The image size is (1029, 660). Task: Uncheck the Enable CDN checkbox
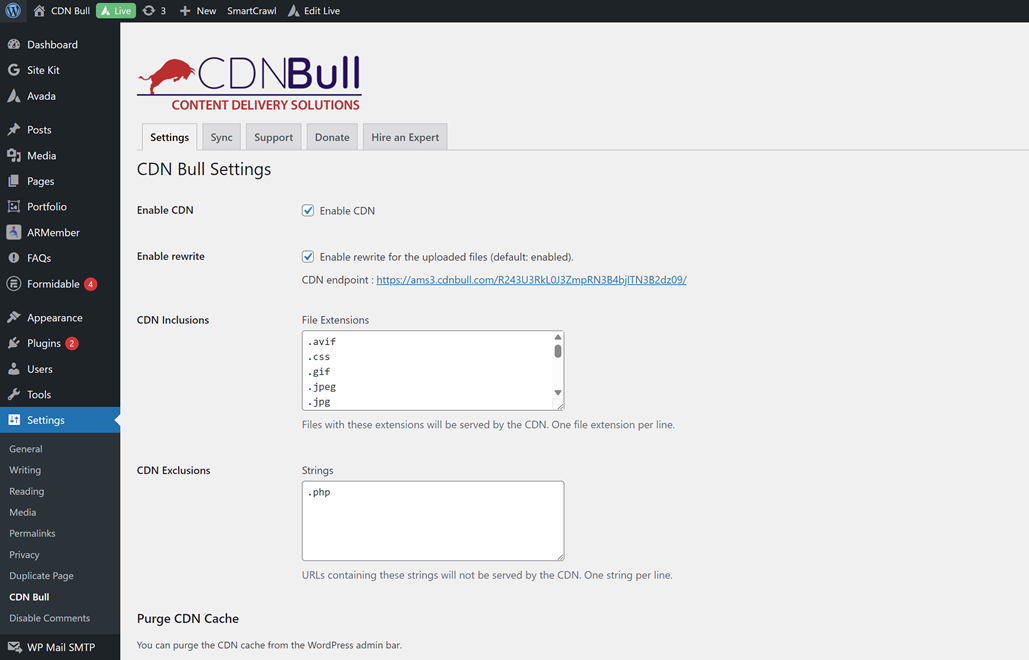pyautogui.click(x=308, y=211)
